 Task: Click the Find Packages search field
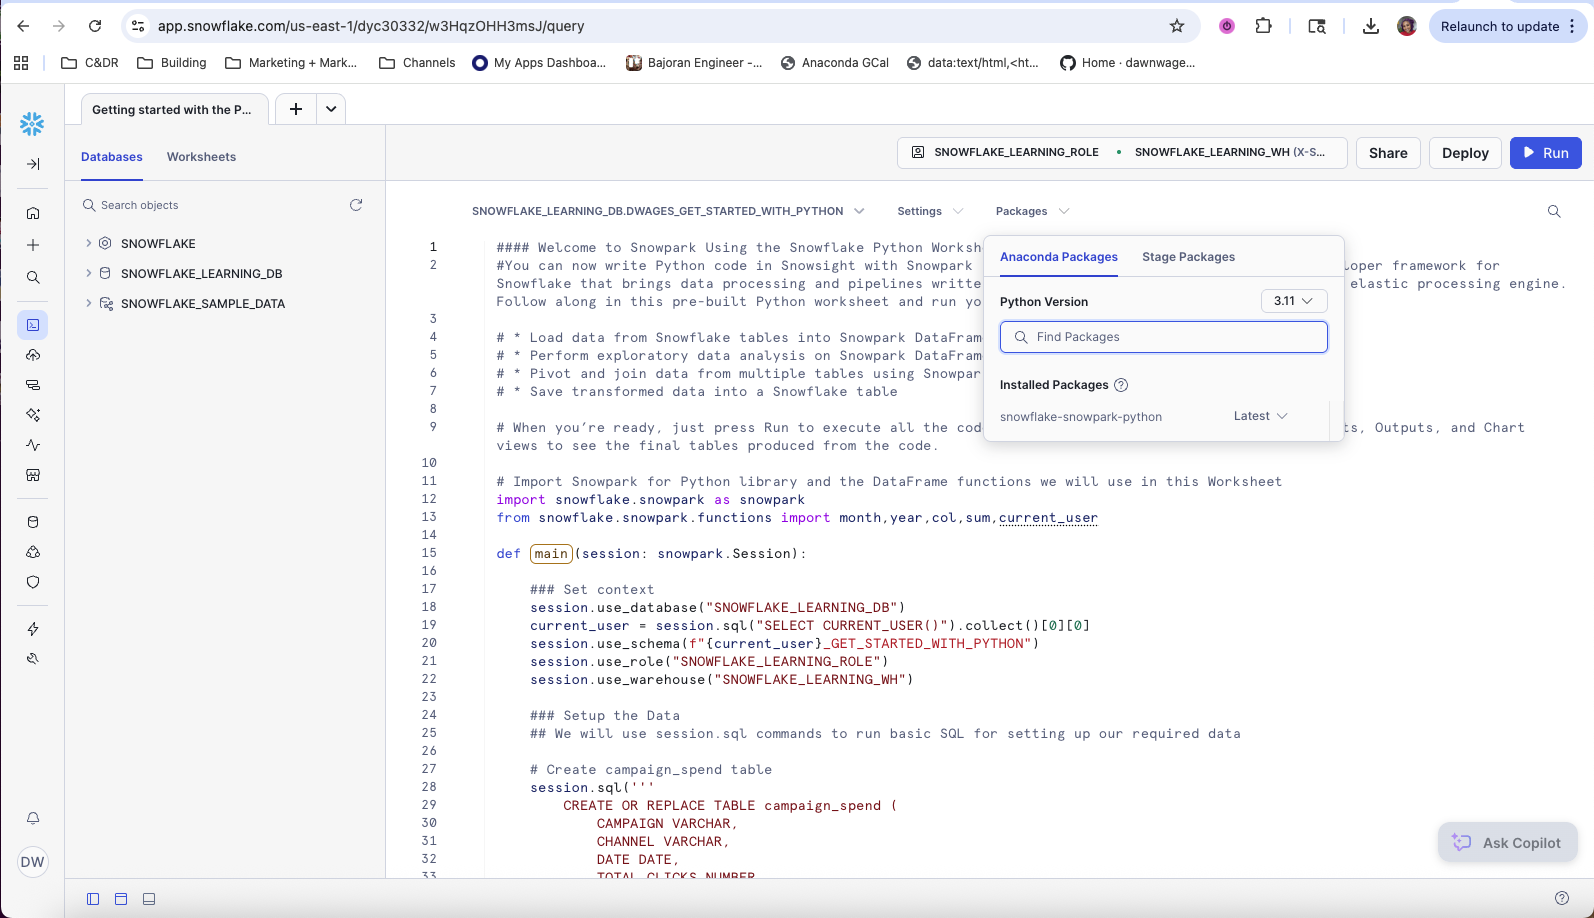1164,337
